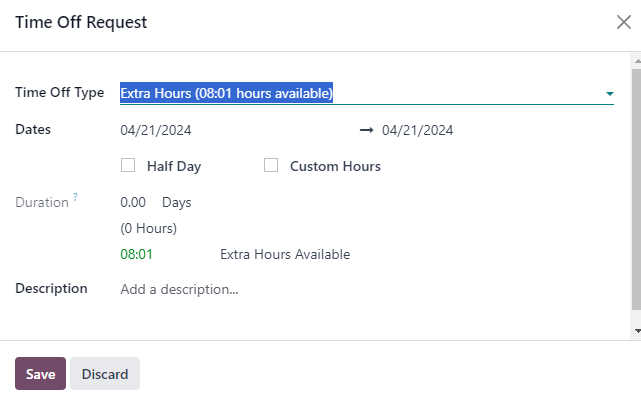This screenshot has height=400, width=641.
Task: Click the Time Off Type label
Action: [60, 92]
